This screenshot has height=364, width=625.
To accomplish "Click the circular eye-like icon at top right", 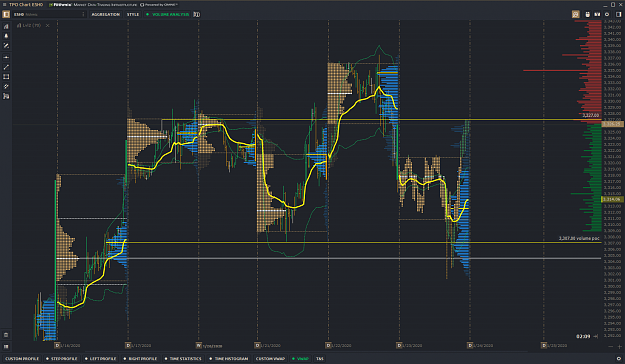I will pyautogui.click(x=607, y=14).
